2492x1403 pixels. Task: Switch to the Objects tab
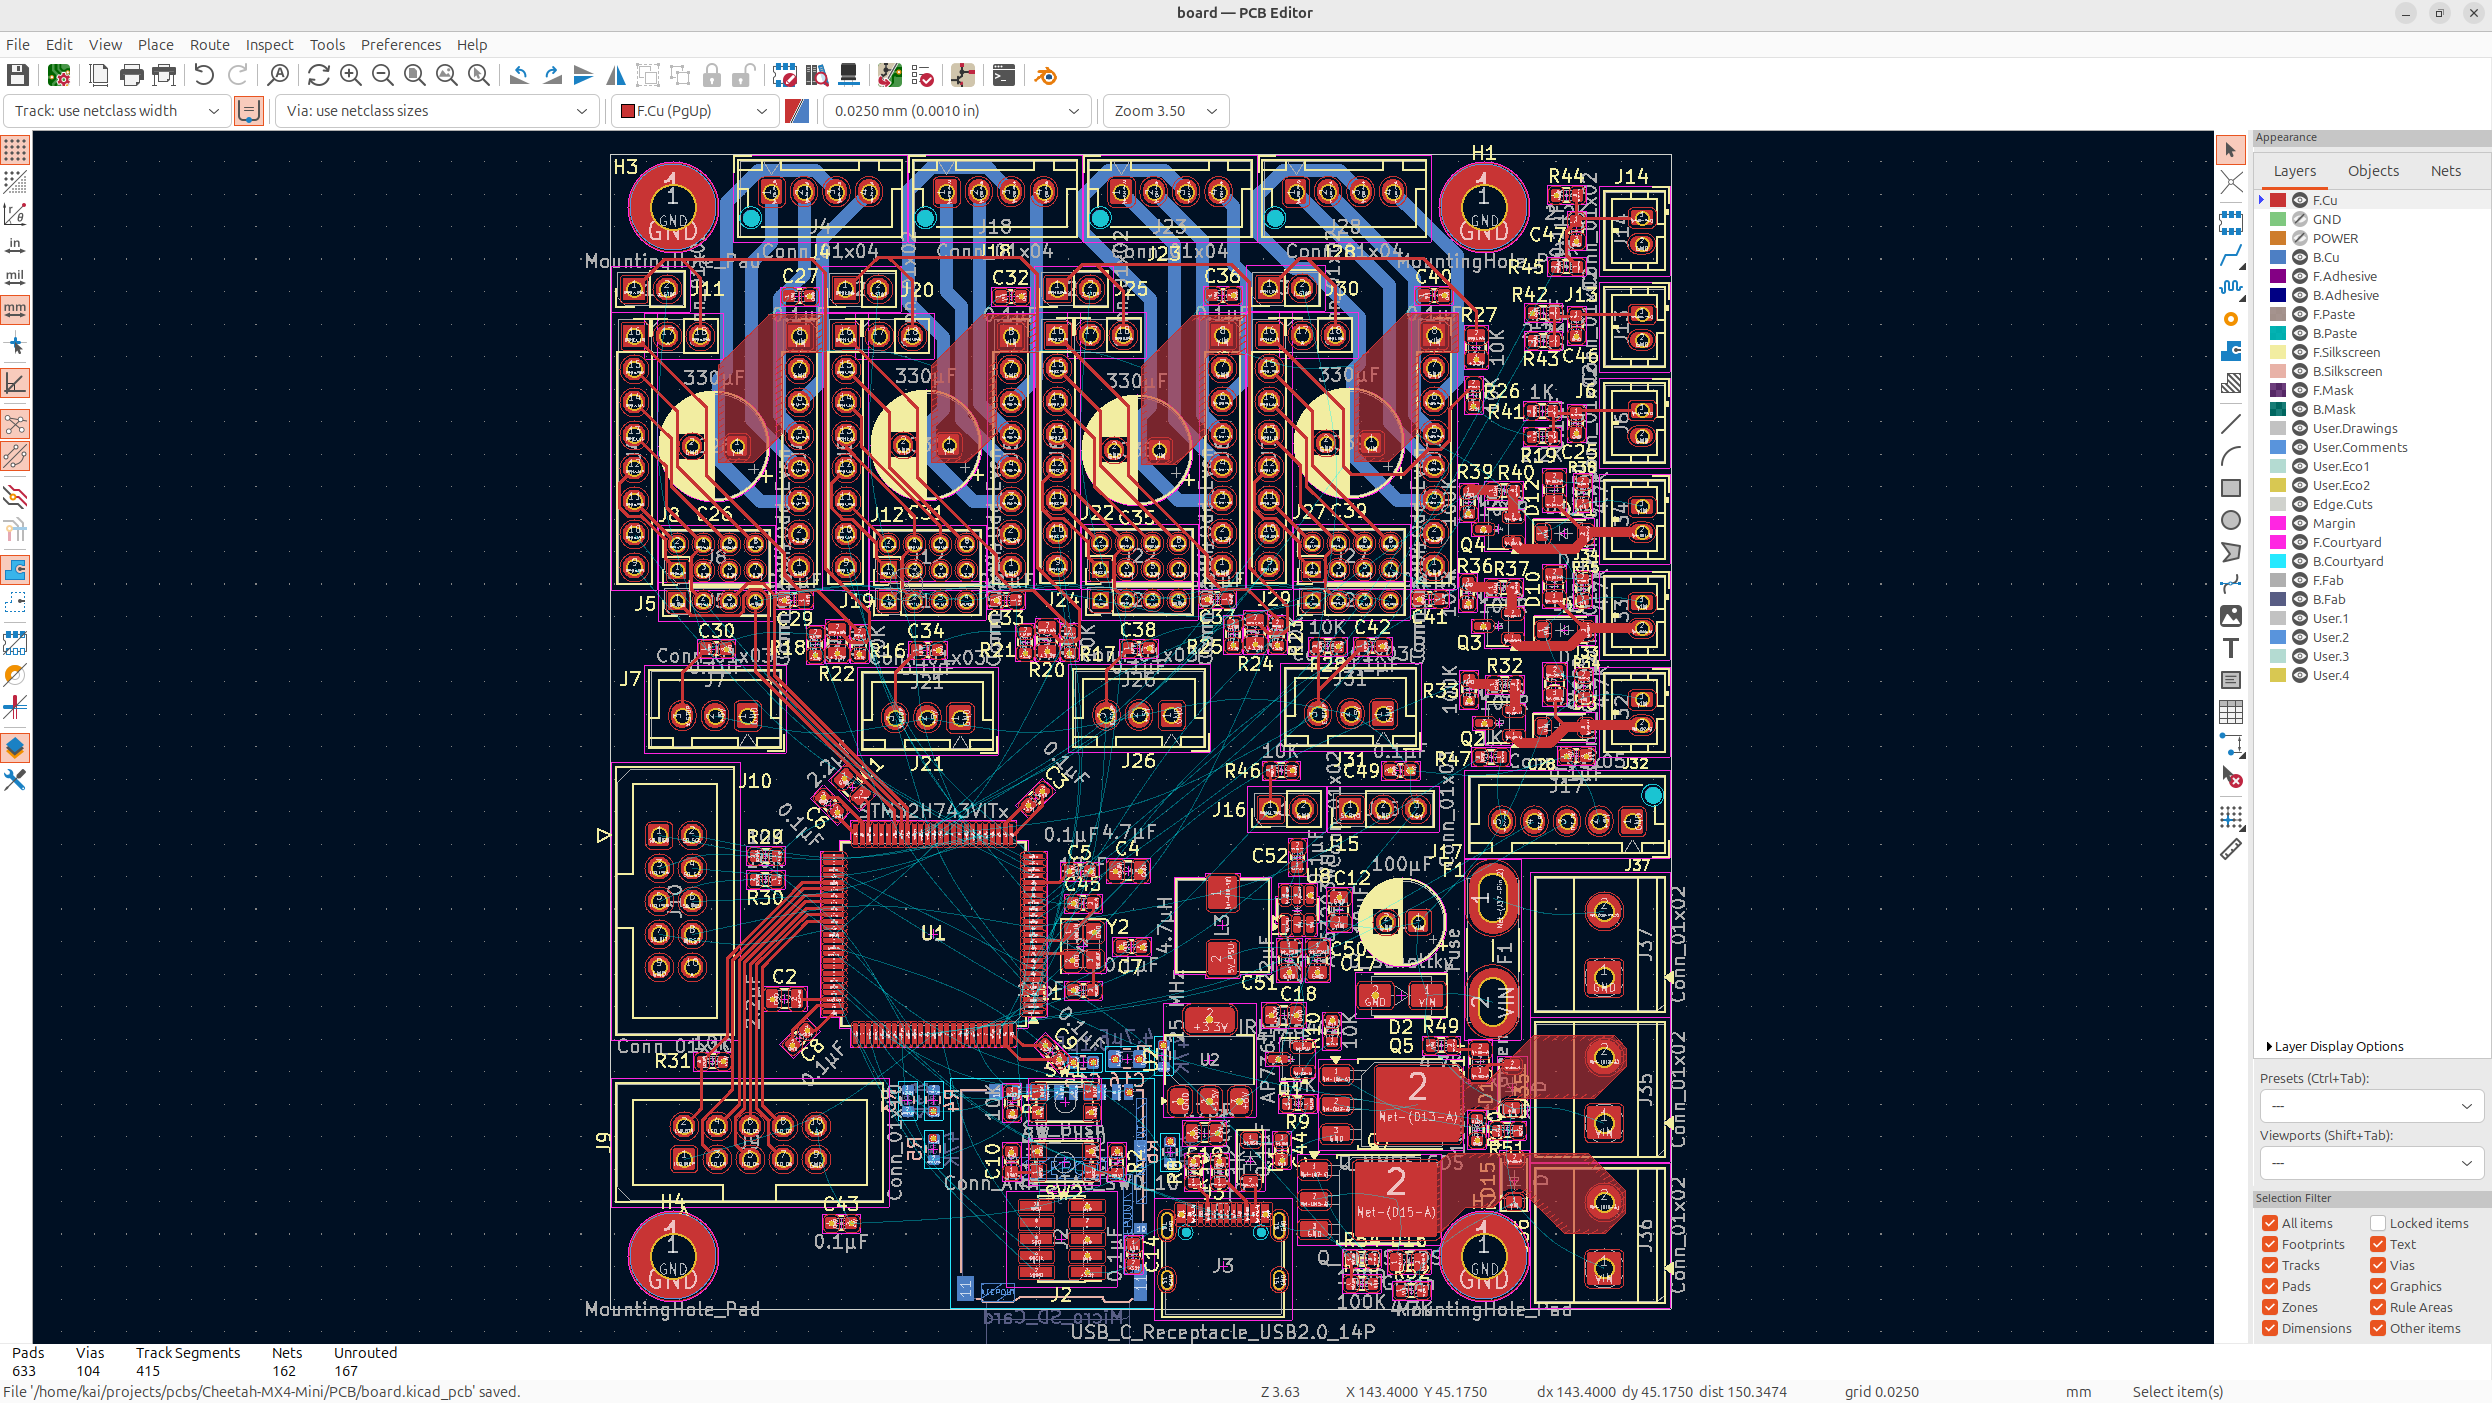(2372, 171)
